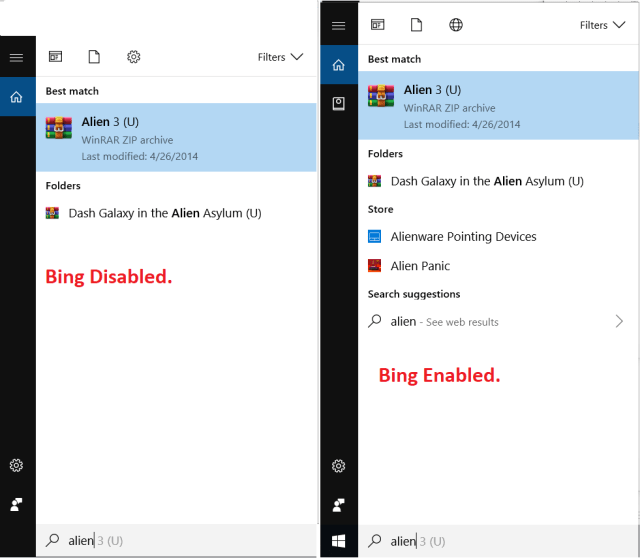Viewport: 640px width, 558px height.
Task: Click the Windows Start button
Action: 338,541
